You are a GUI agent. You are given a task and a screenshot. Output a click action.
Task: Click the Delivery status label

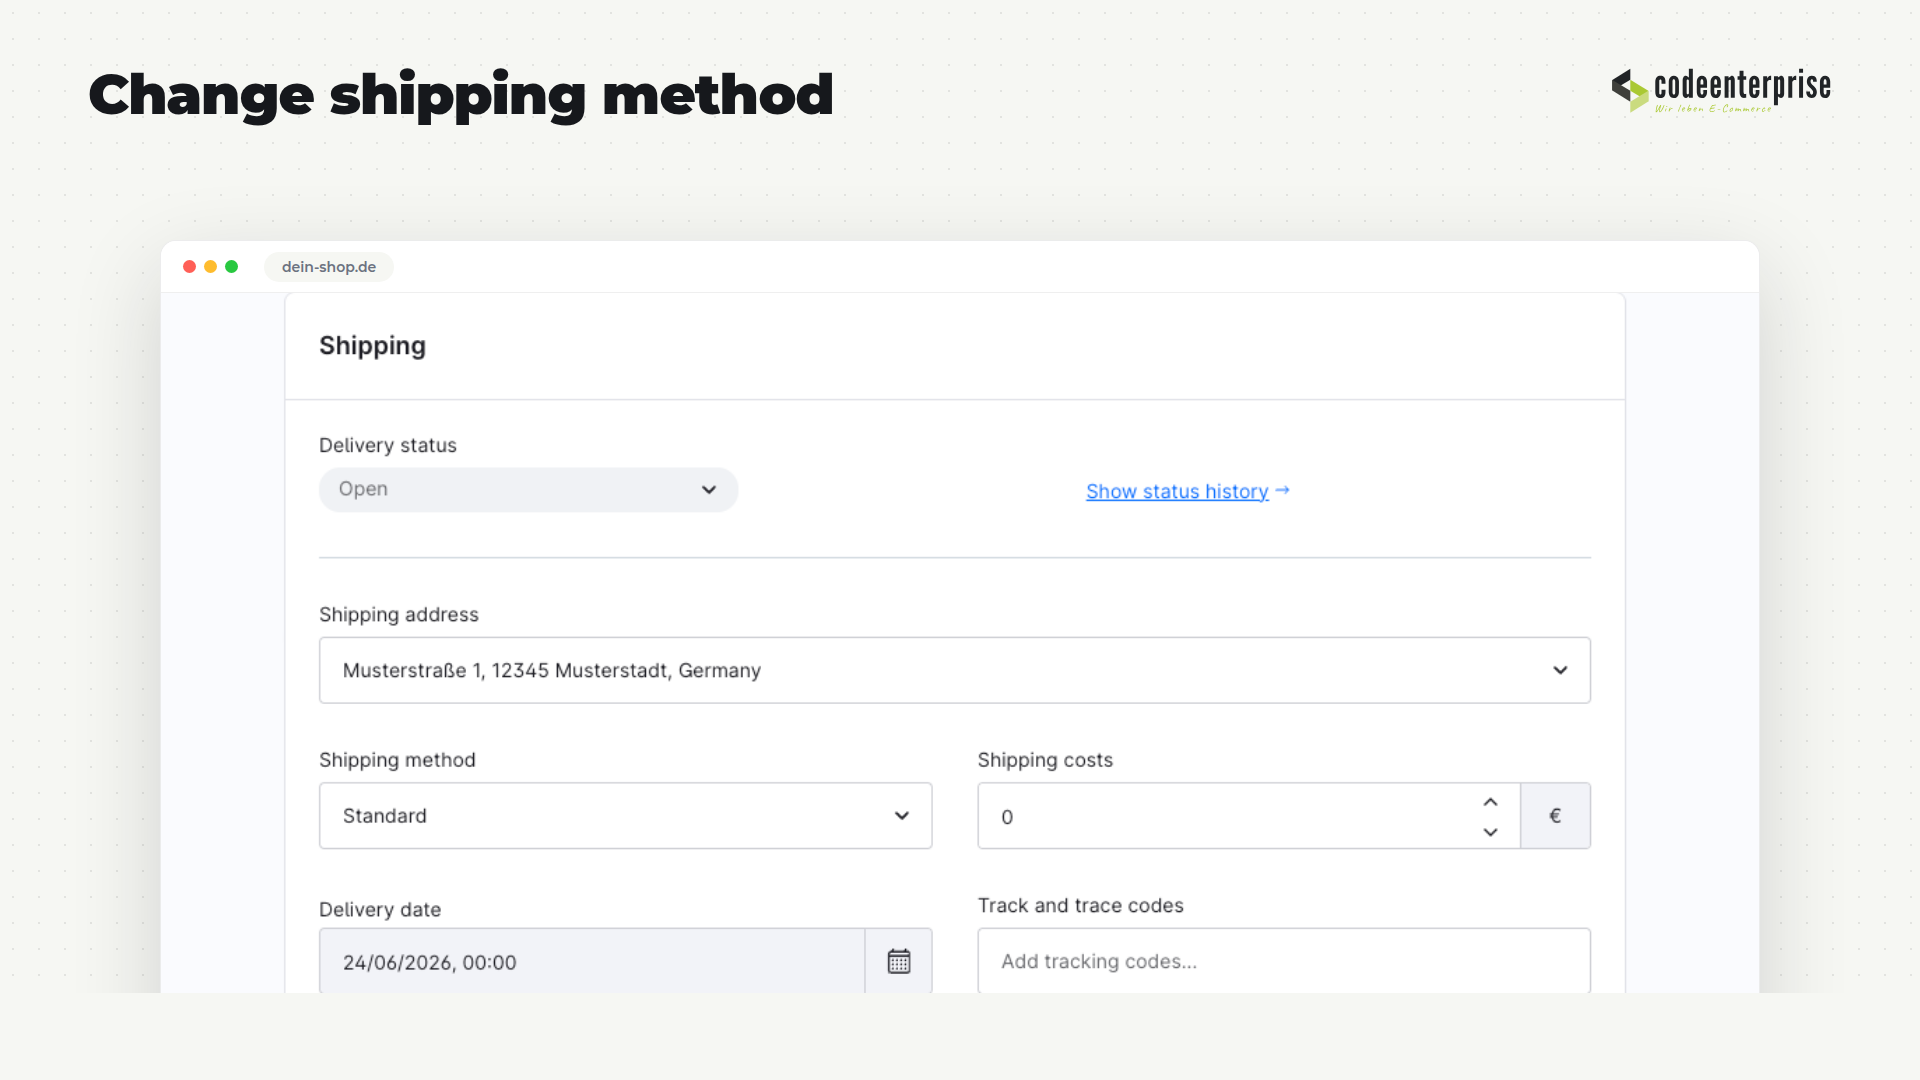(x=388, y=445)
